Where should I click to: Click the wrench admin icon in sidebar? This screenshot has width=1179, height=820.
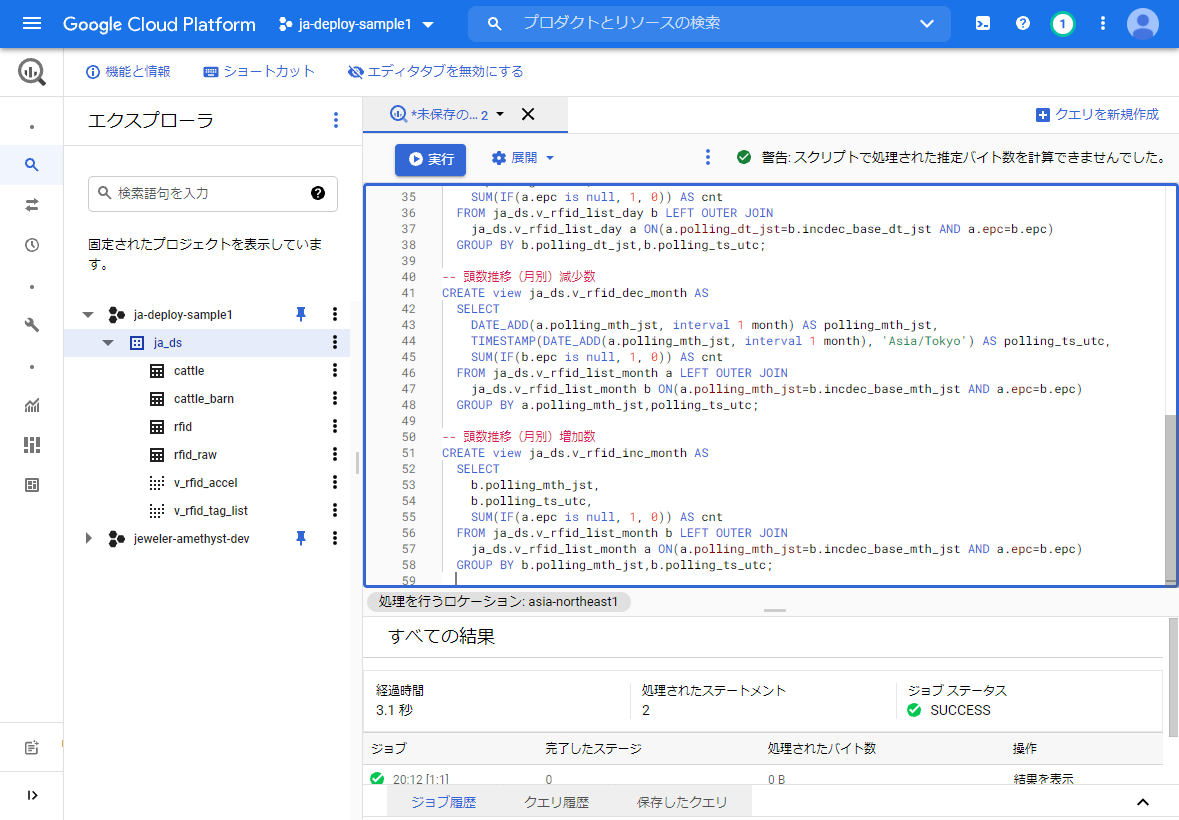[x=32, y=325]
